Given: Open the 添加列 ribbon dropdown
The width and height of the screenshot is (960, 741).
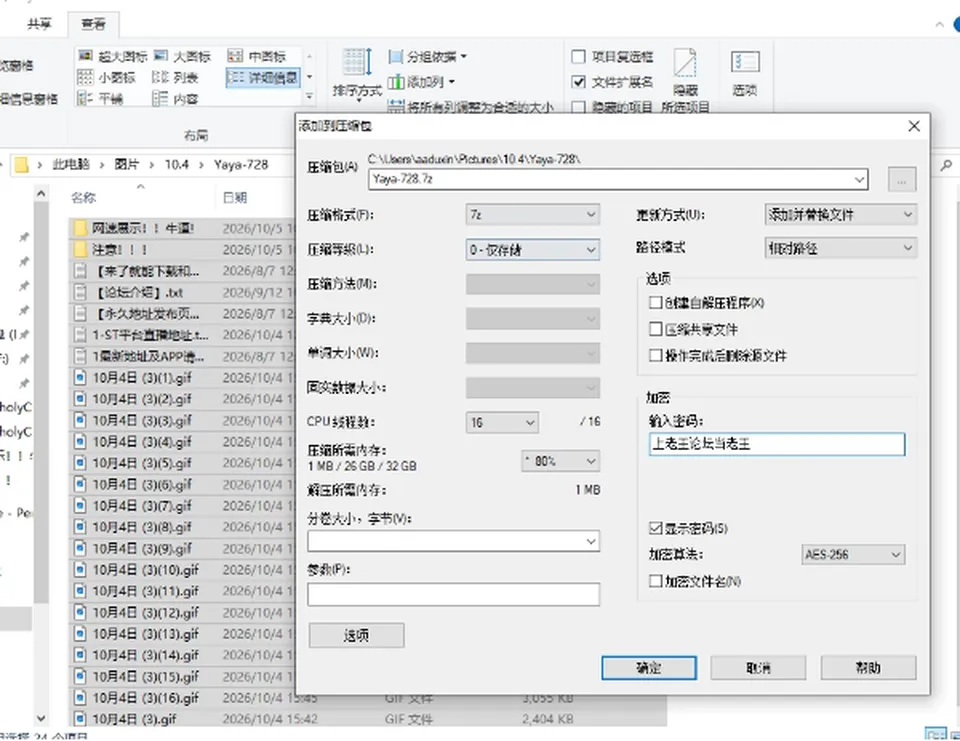Looking at the screenshot, I should pos(422,82).
